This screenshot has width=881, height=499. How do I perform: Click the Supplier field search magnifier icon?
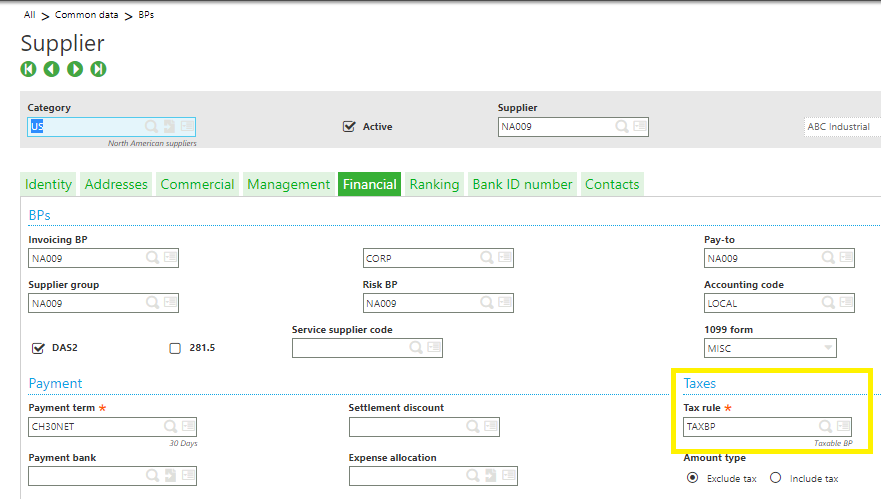(622, 127)
